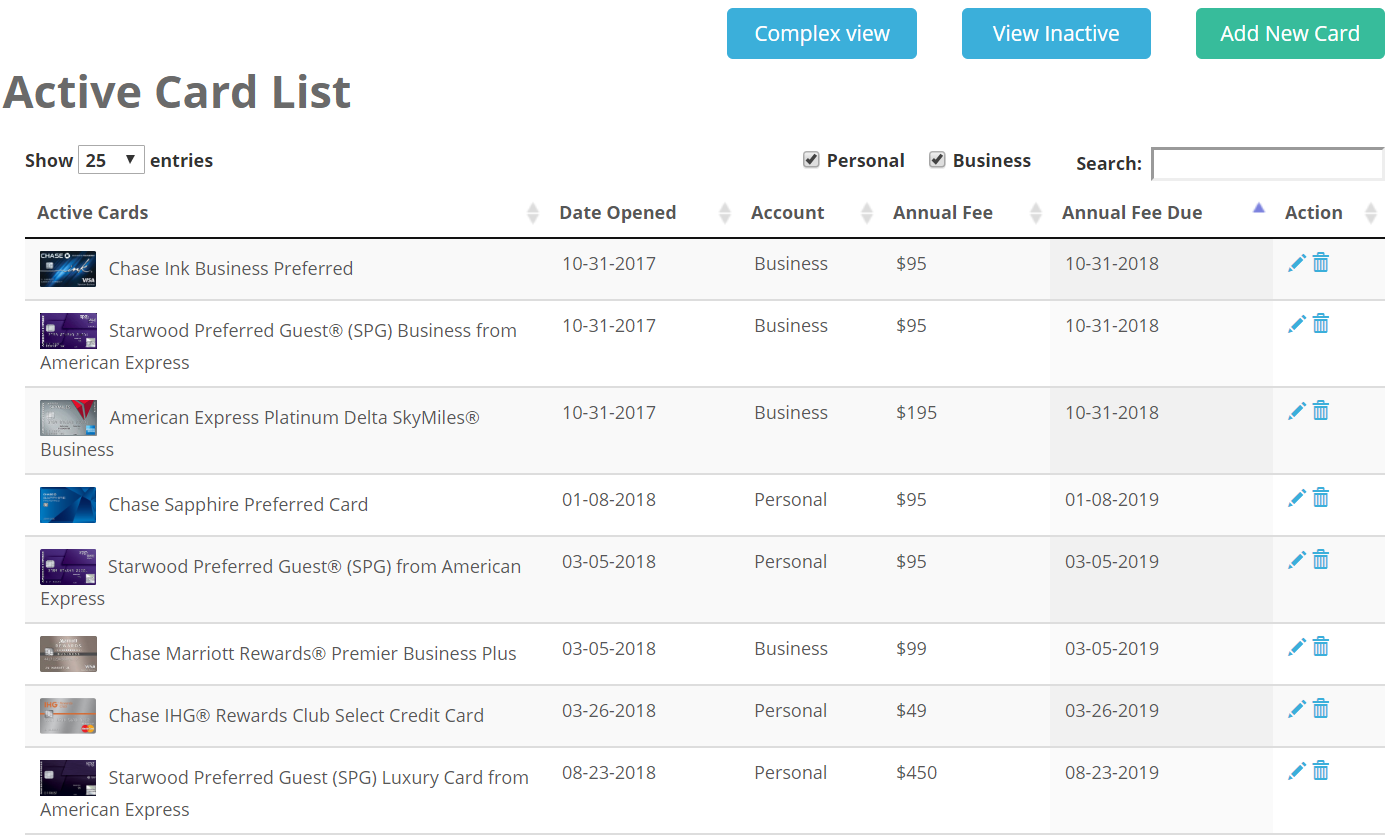Delete the Chase Sapphire Preferred Card
Viewport: 1392px width, 835px height.
1321,498
